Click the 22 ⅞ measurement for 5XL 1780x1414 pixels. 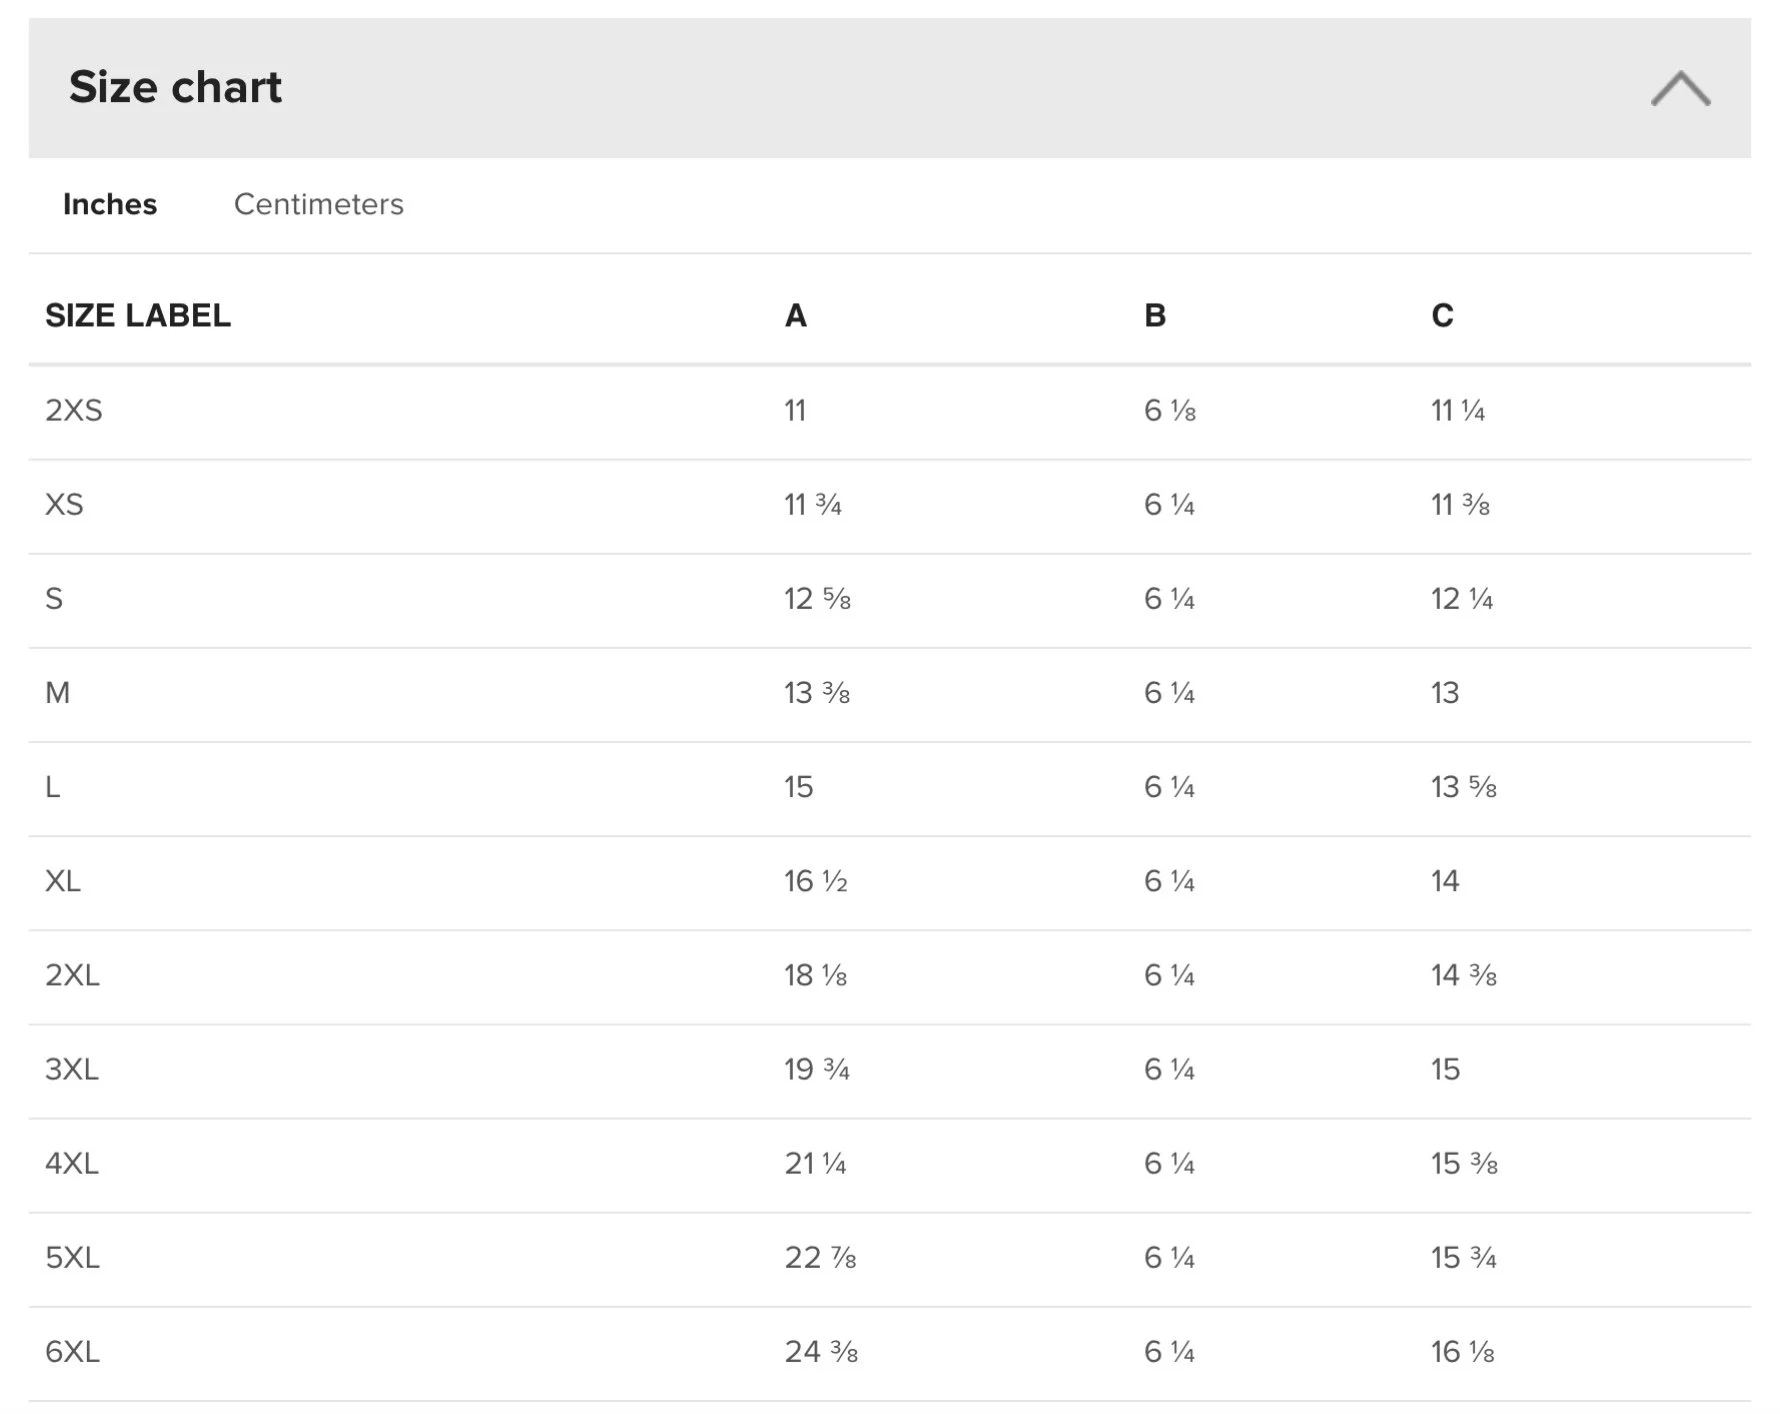point(820,1258)
